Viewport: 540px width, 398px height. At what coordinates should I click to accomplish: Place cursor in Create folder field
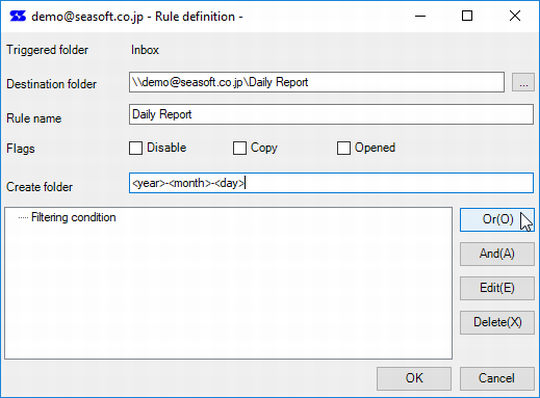pyautogui.click(x=331, y=183)
